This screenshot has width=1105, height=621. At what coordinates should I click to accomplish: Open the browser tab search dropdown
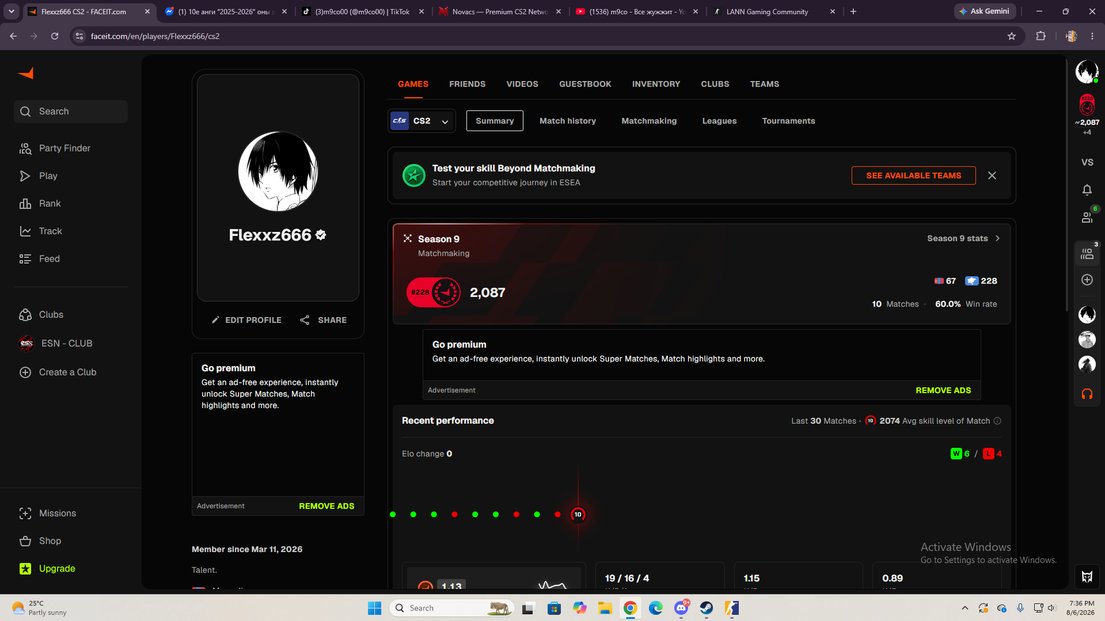[x=11, y=11]
